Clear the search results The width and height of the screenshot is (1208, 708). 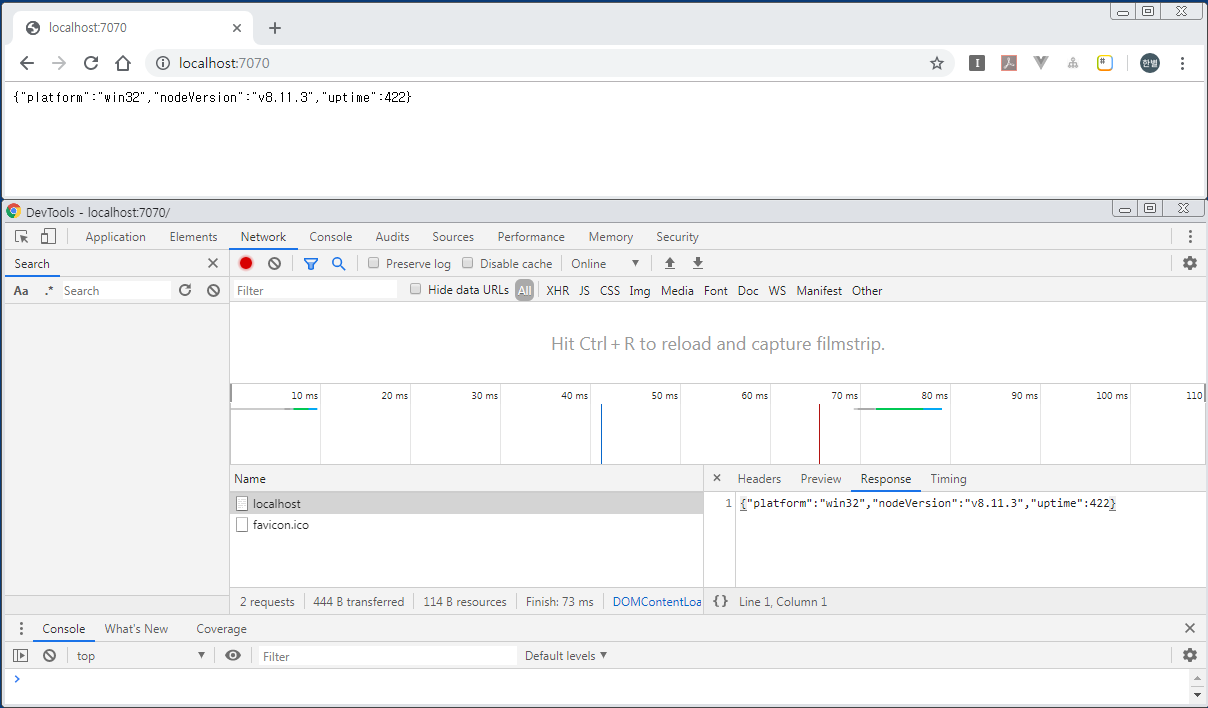tap(213, 290)
